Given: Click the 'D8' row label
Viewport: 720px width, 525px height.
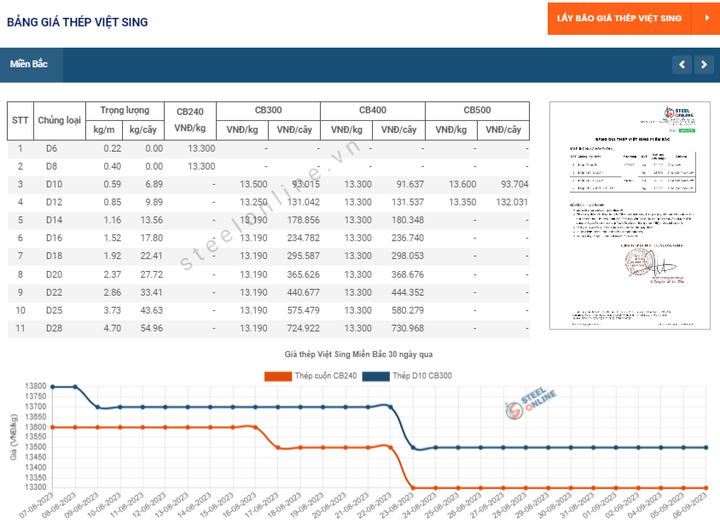Looking at the screenshot, I should click(51, 167).
